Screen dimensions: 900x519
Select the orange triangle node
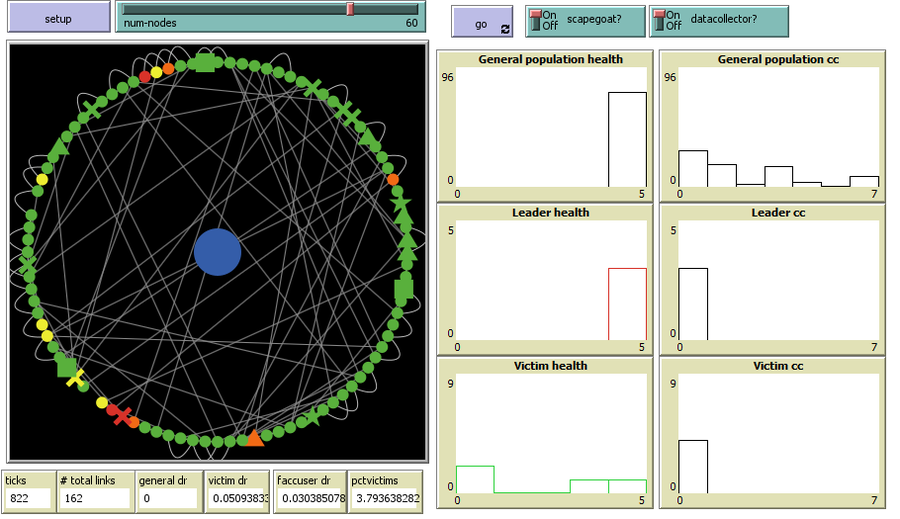click(254, 437)
